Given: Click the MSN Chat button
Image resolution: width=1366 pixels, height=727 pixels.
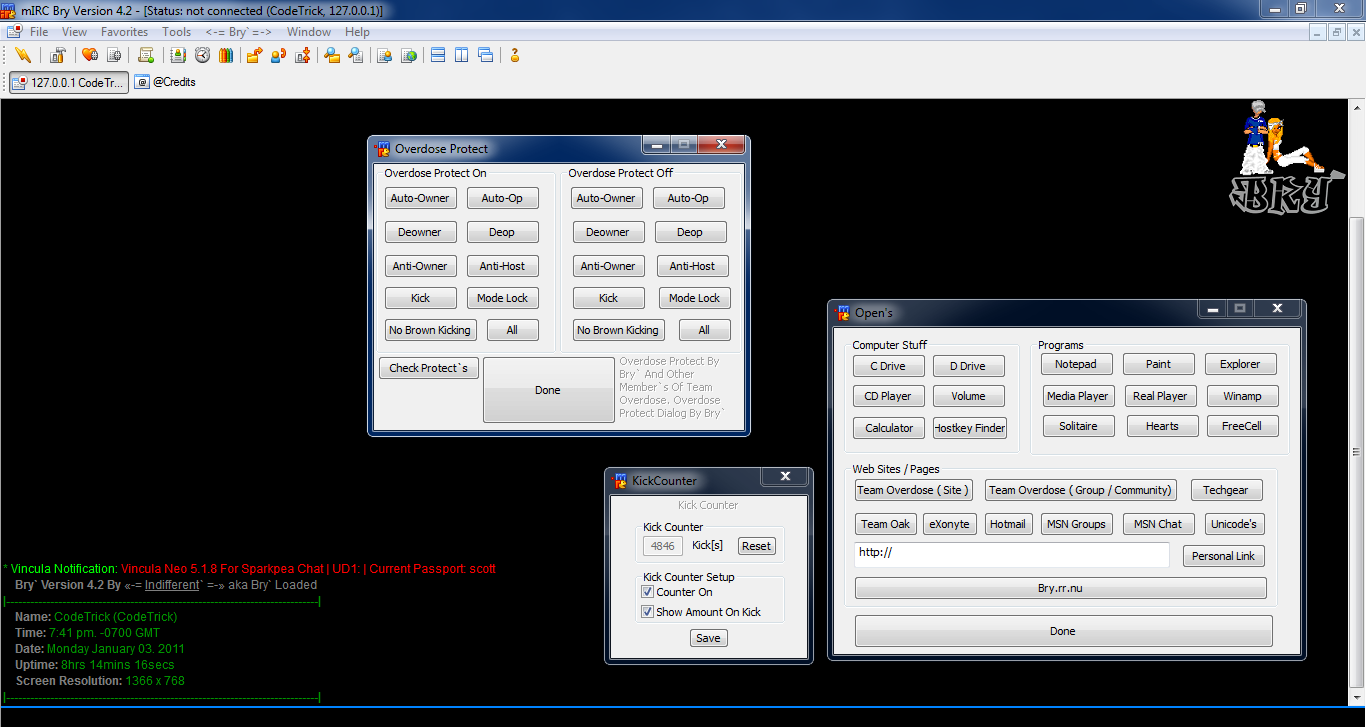Looking at the screenshot, I should point(1158,524).
